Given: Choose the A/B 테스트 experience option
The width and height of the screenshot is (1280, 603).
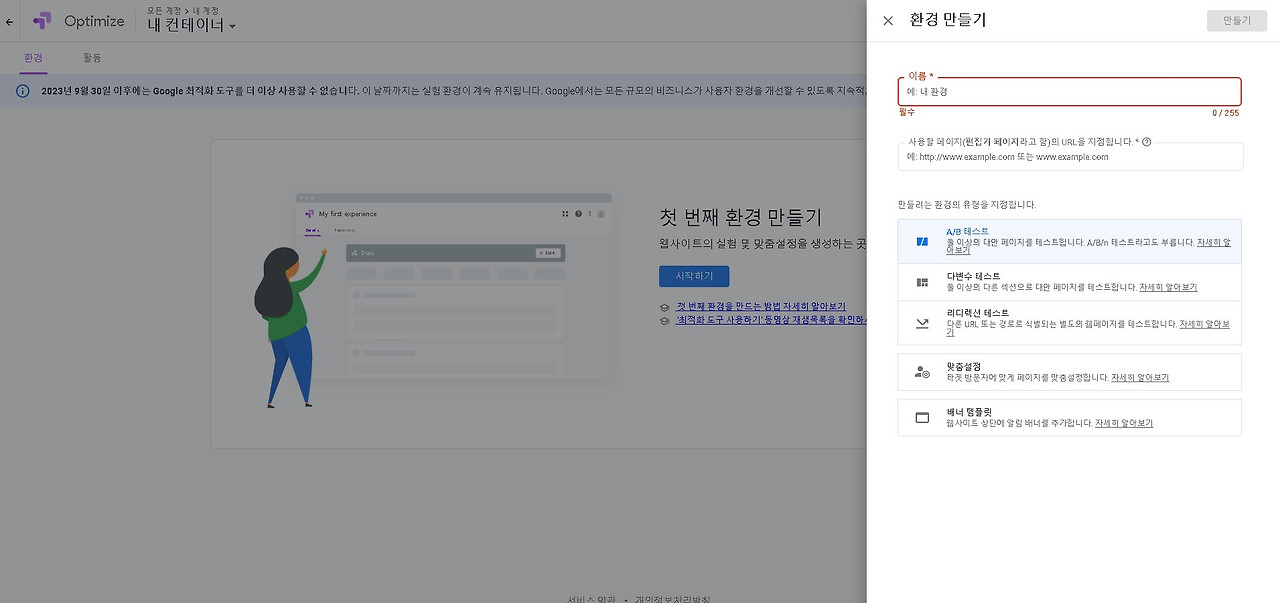Looking at the screenshot, I should coord(1020,240).
